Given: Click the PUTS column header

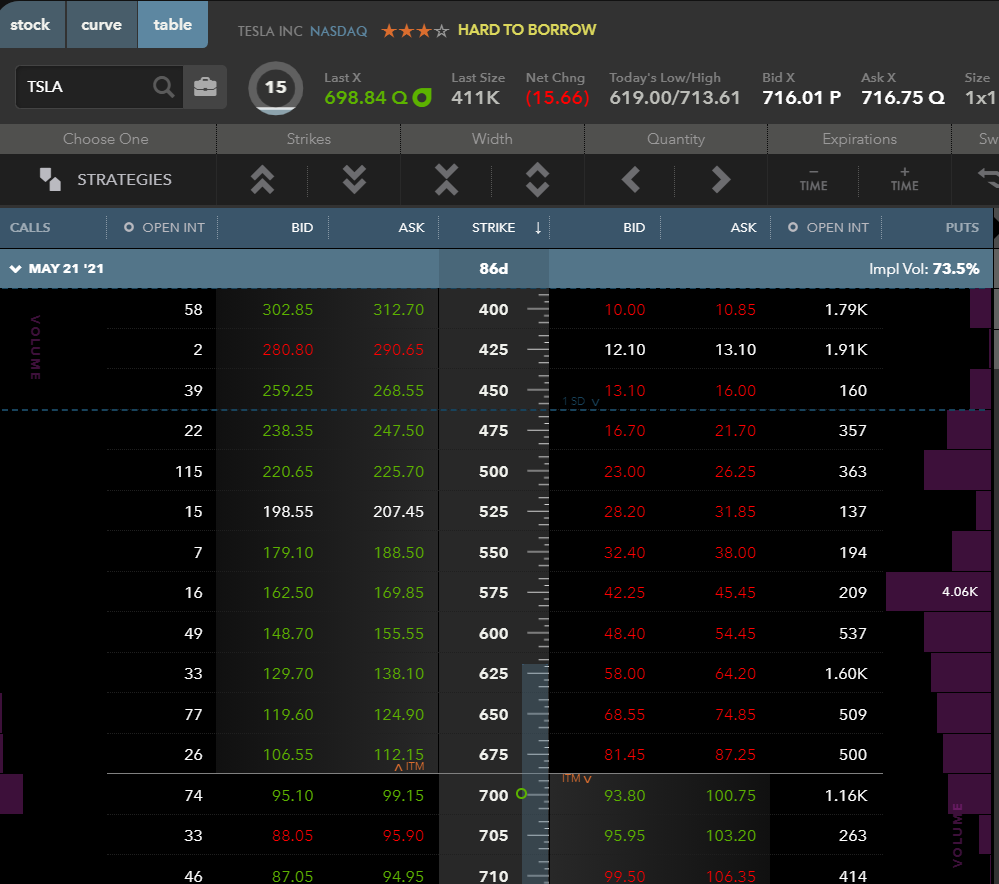Looking at the screenshot, I should click(962, 228).
